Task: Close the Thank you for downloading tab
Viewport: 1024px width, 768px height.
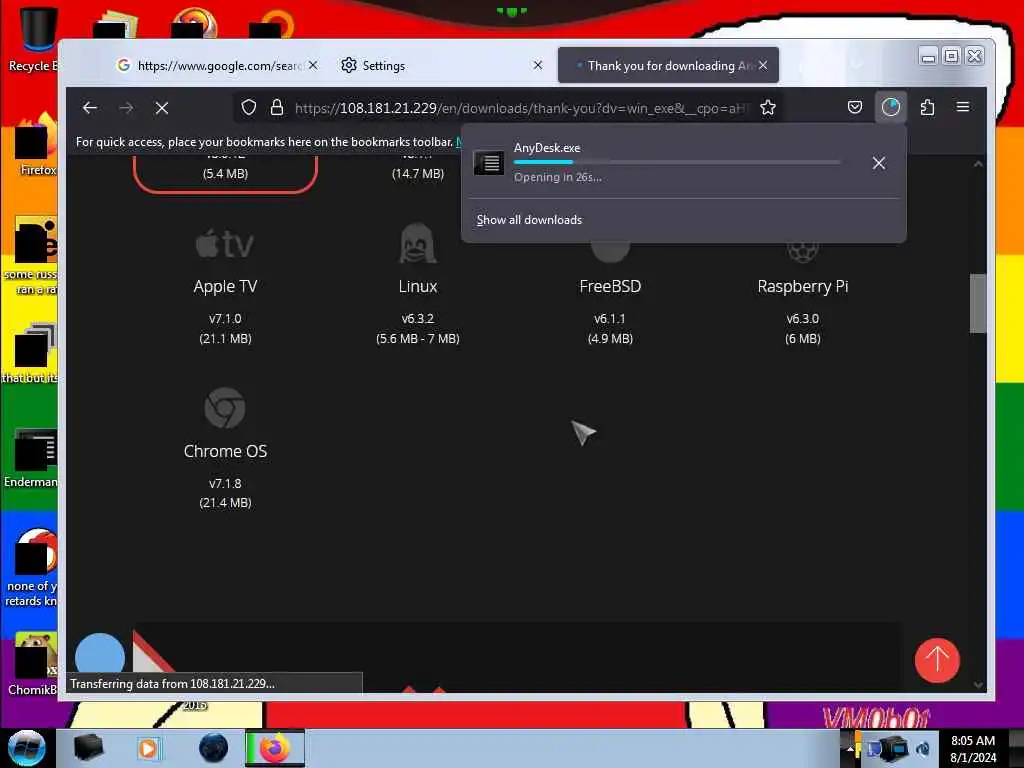Action: 763,65
